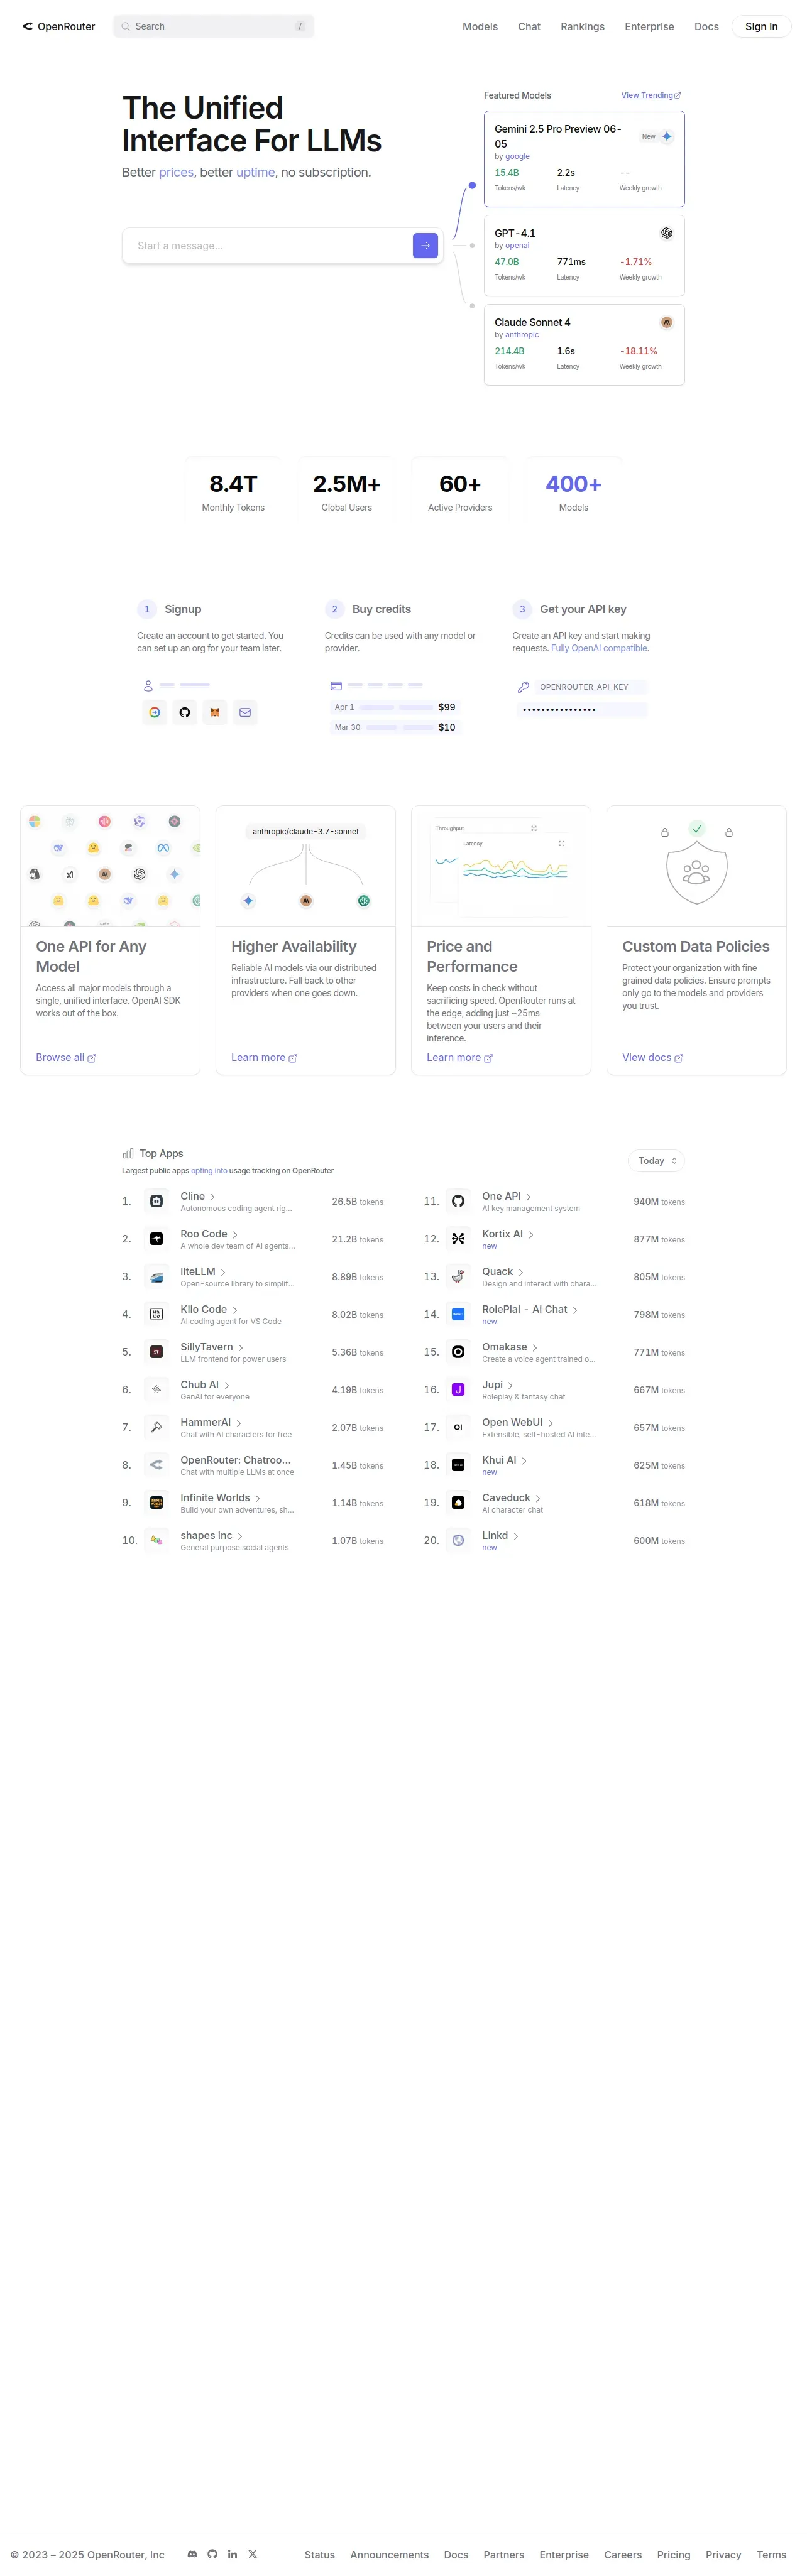Click the OpenAI icon on GPT-4.1 card
The image size is (807, 2576).
[x=666, y=233]
